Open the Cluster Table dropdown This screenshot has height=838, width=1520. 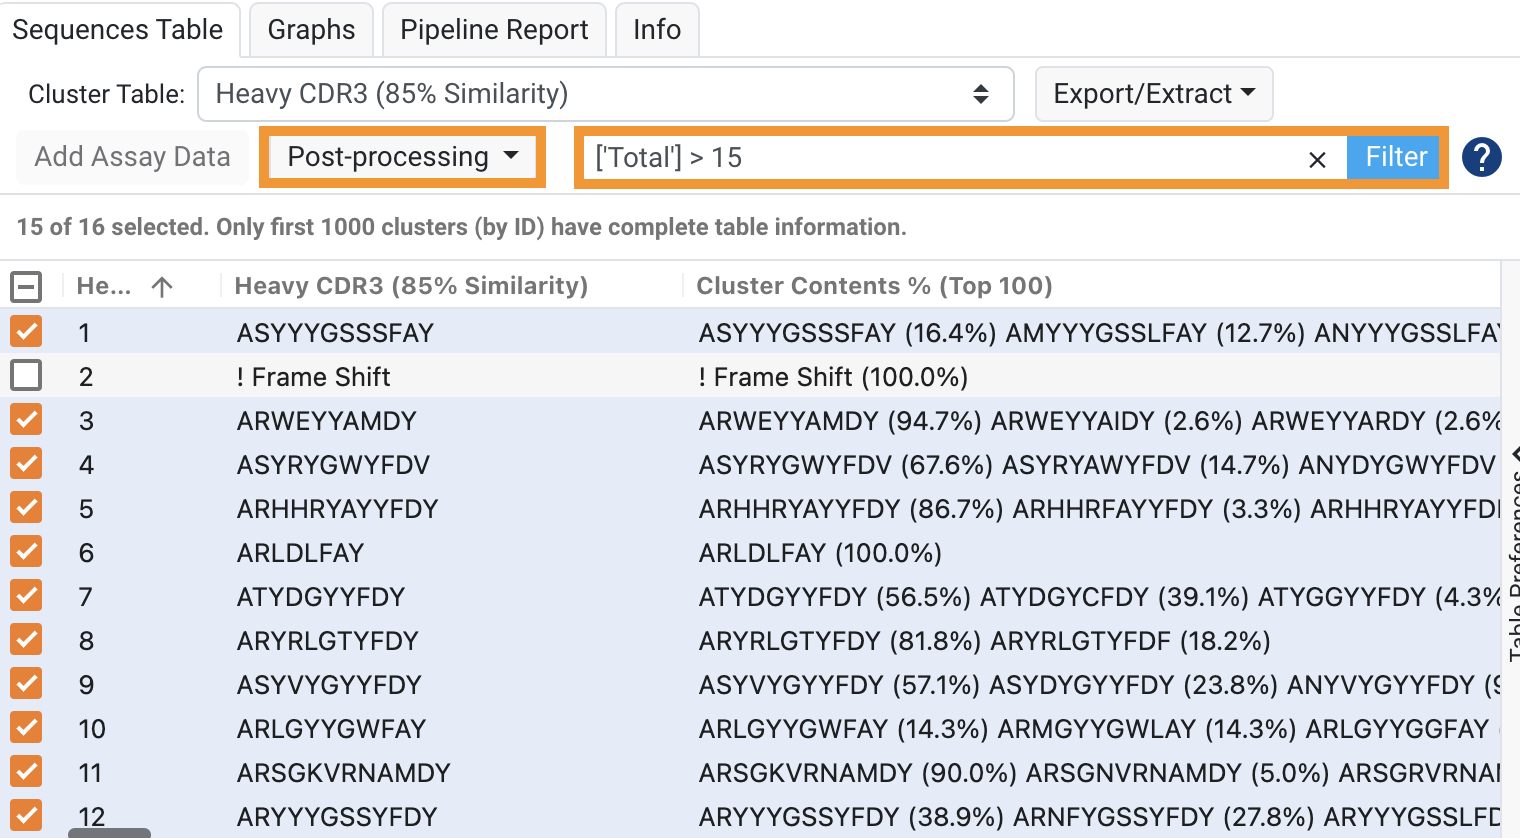point(605,94)
